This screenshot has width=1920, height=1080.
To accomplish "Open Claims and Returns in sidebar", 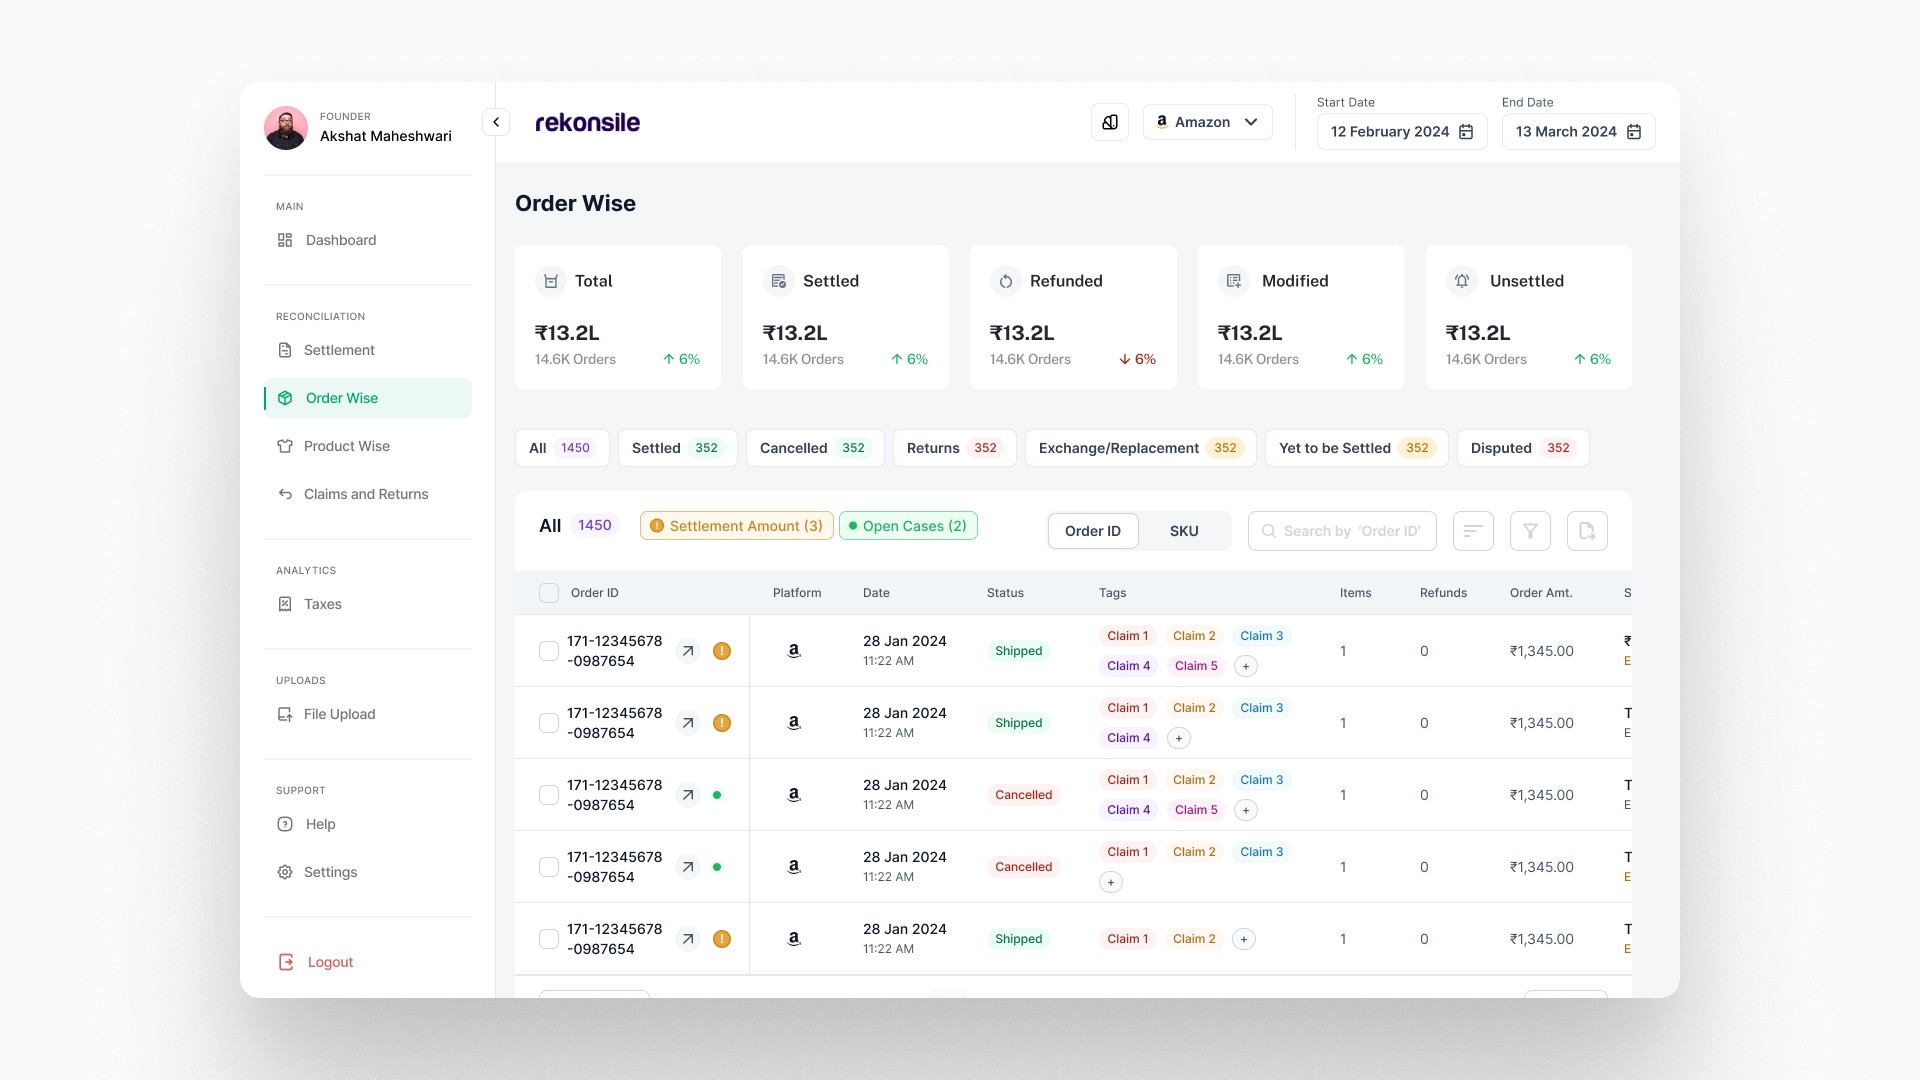I will pyautogui.click(x=366, y=494).
